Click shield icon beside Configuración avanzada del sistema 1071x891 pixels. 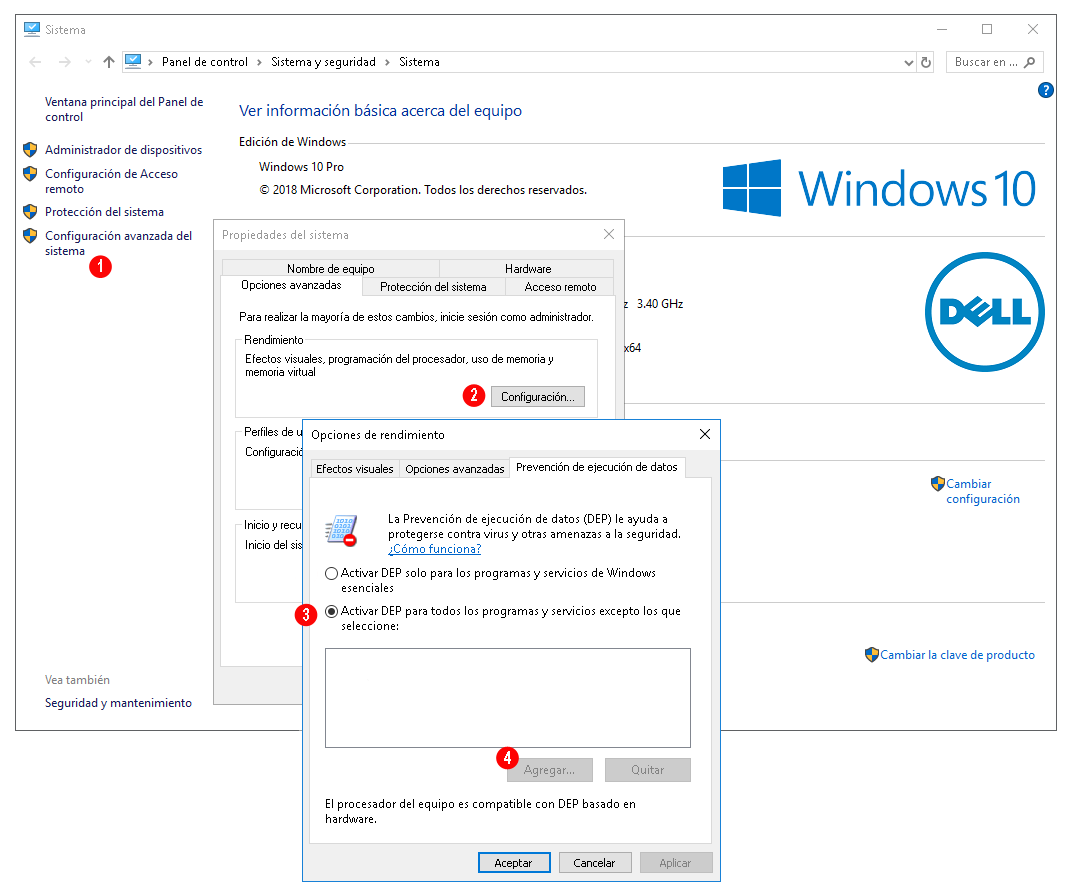point(30,236)
